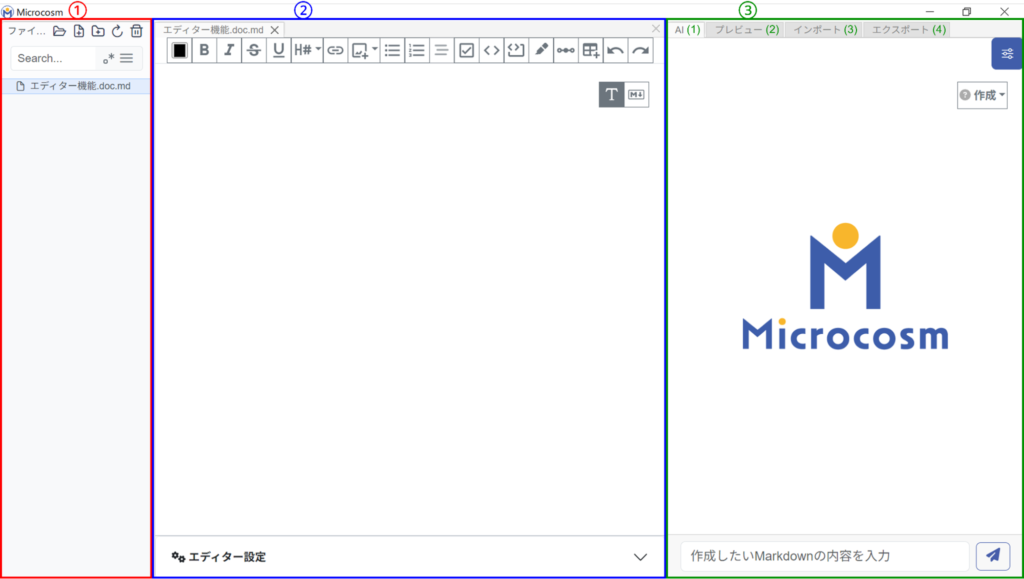This screenshot has height=579, width=1024.
Task: Insert a horizontal rule
Action: [566, 50]
